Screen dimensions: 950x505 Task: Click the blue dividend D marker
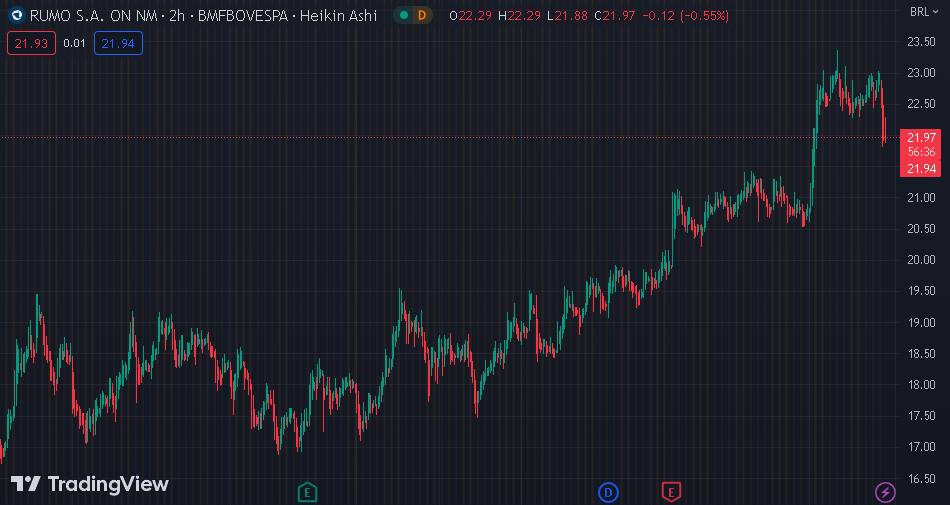coord(608,491)
